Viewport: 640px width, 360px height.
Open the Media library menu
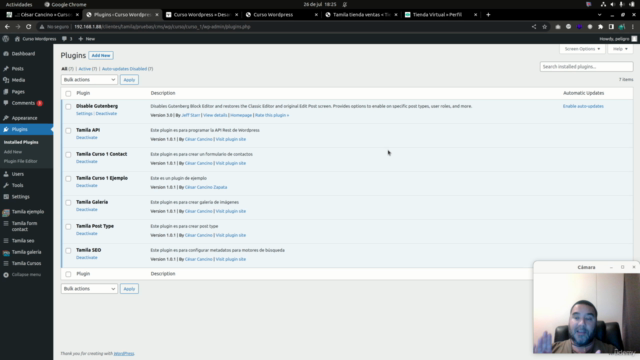(18, 80)
